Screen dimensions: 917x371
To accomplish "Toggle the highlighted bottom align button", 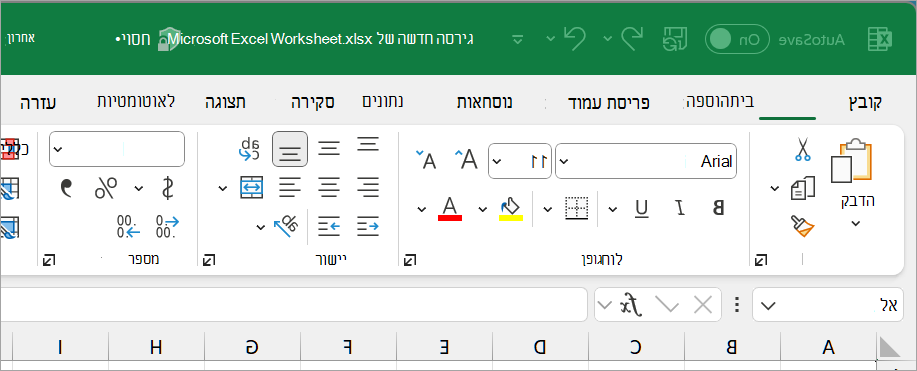I will pyautogui.click(x=290, y=149).
